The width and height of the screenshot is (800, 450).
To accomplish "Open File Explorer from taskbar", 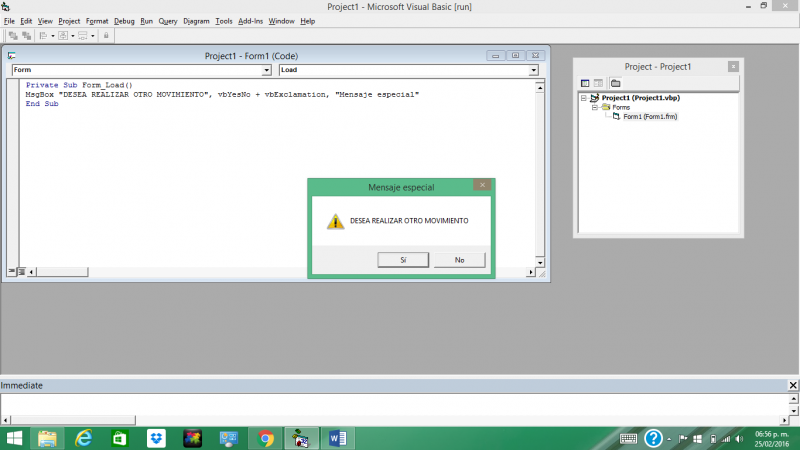I will pos(47,438).
